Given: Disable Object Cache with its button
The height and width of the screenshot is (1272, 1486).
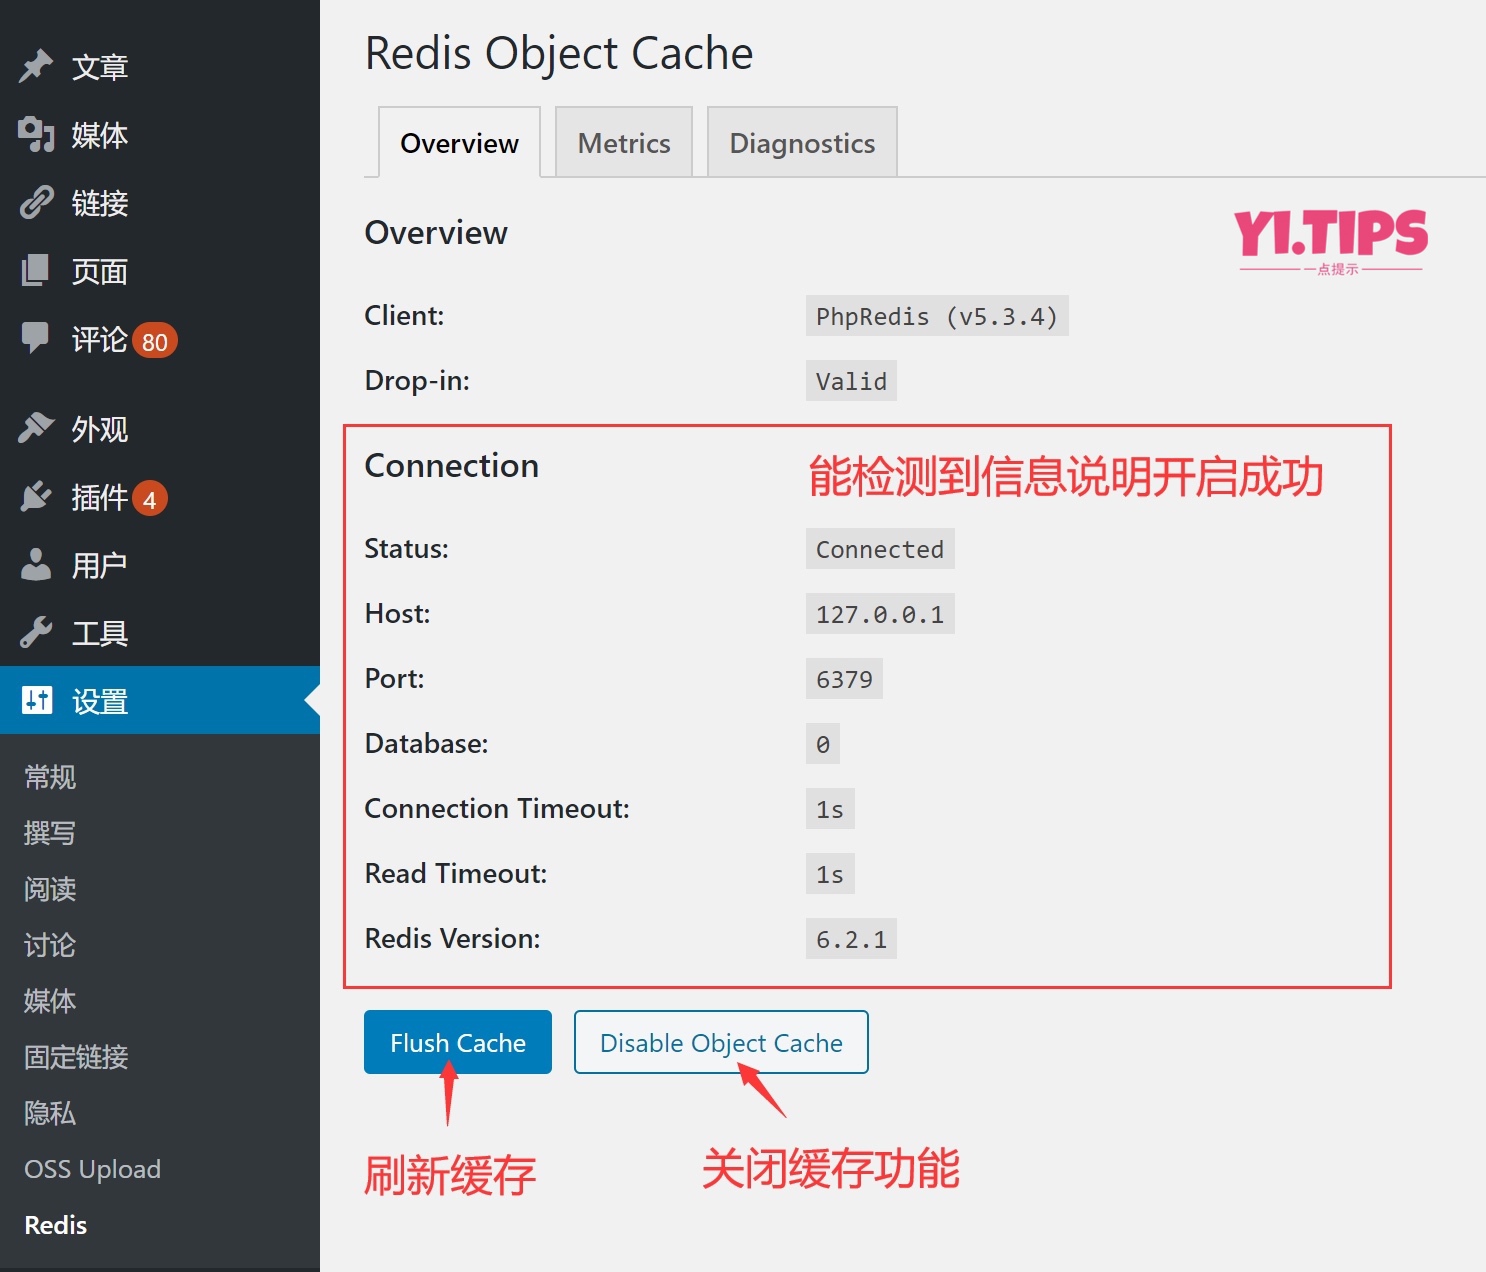Looking at the screenshot, I should pos(720,1042).
